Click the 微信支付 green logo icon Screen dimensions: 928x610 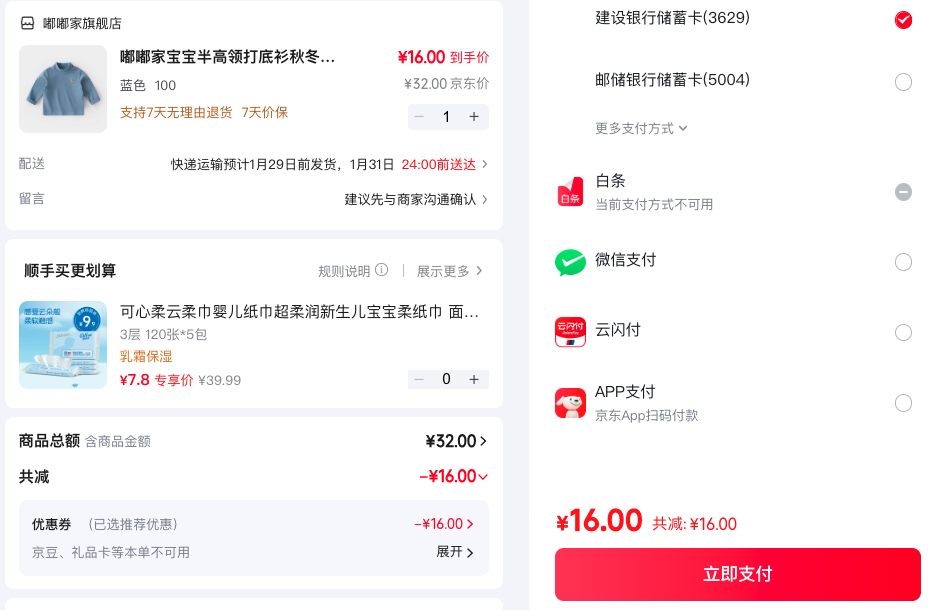pyautogui.click(x=570, y=262)
